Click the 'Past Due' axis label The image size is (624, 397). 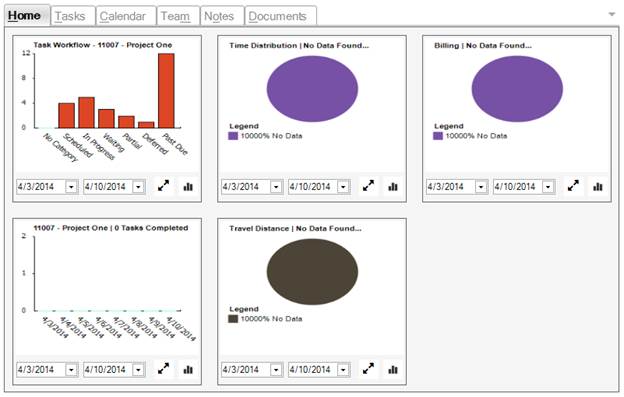point(175,144)
